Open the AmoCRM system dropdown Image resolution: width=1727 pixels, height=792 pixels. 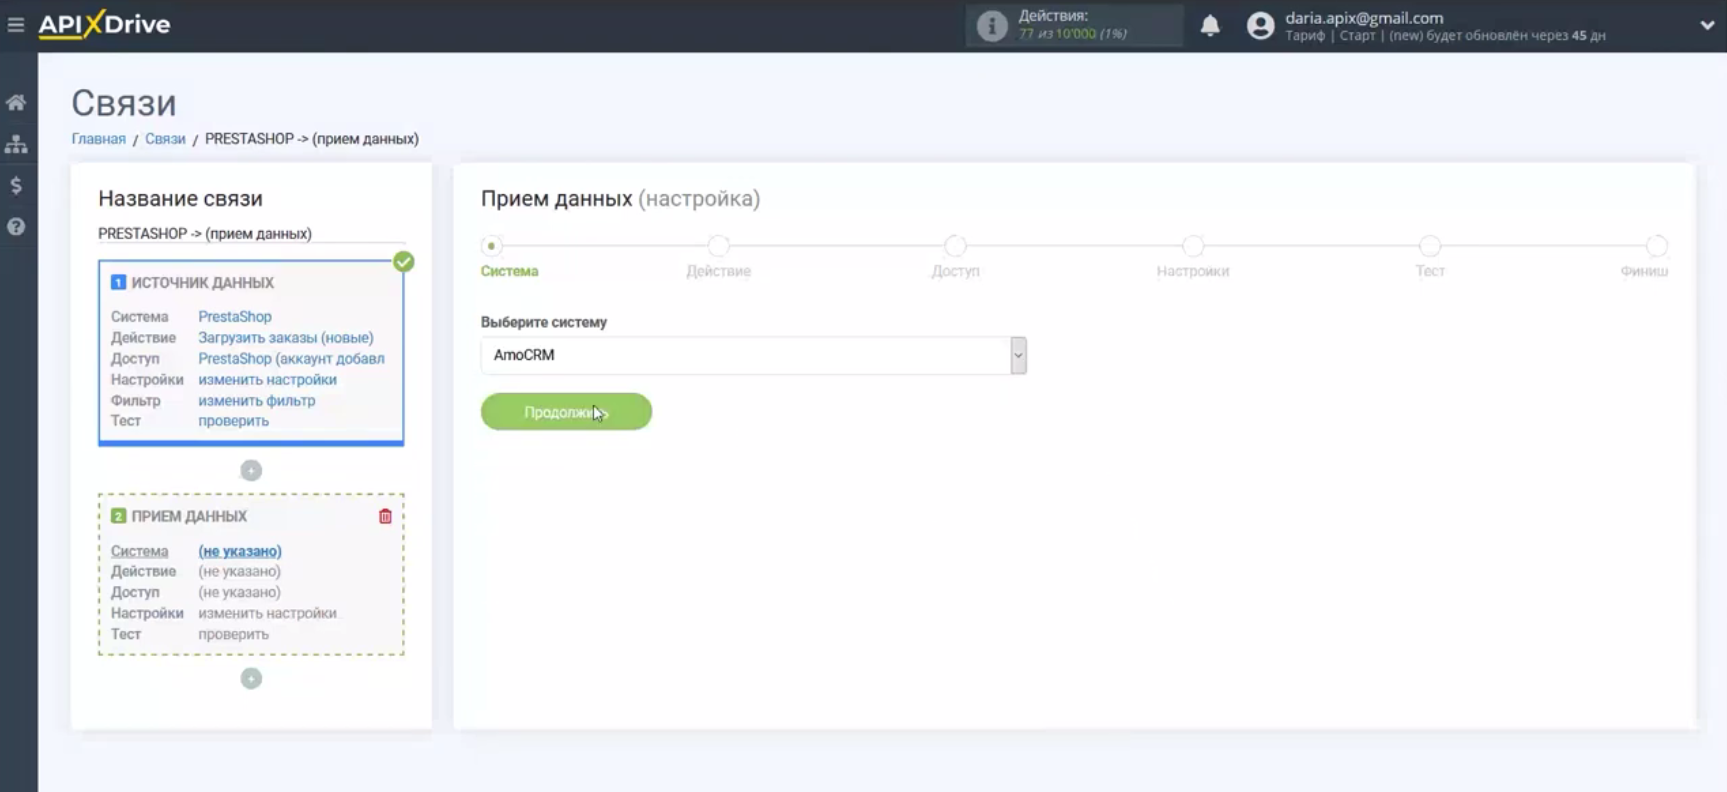pos(753,355)
